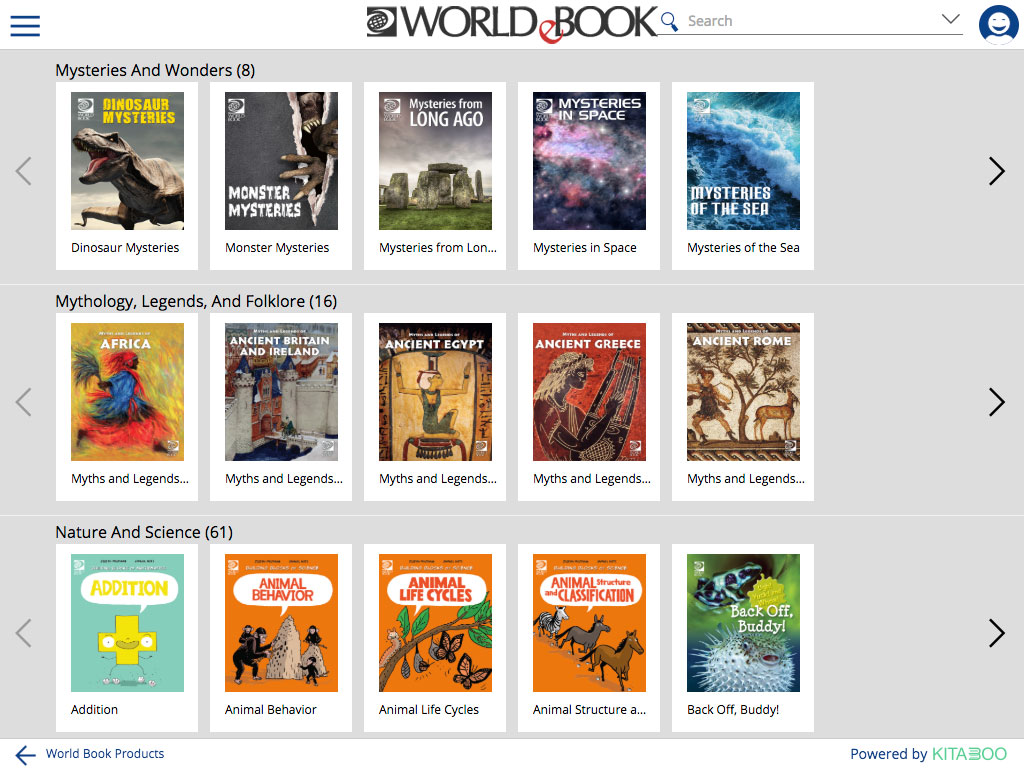Open Animal Structure and Classification cover
Image resolution: width=1024 pixels, height=768 pixels.
[589, 623]
